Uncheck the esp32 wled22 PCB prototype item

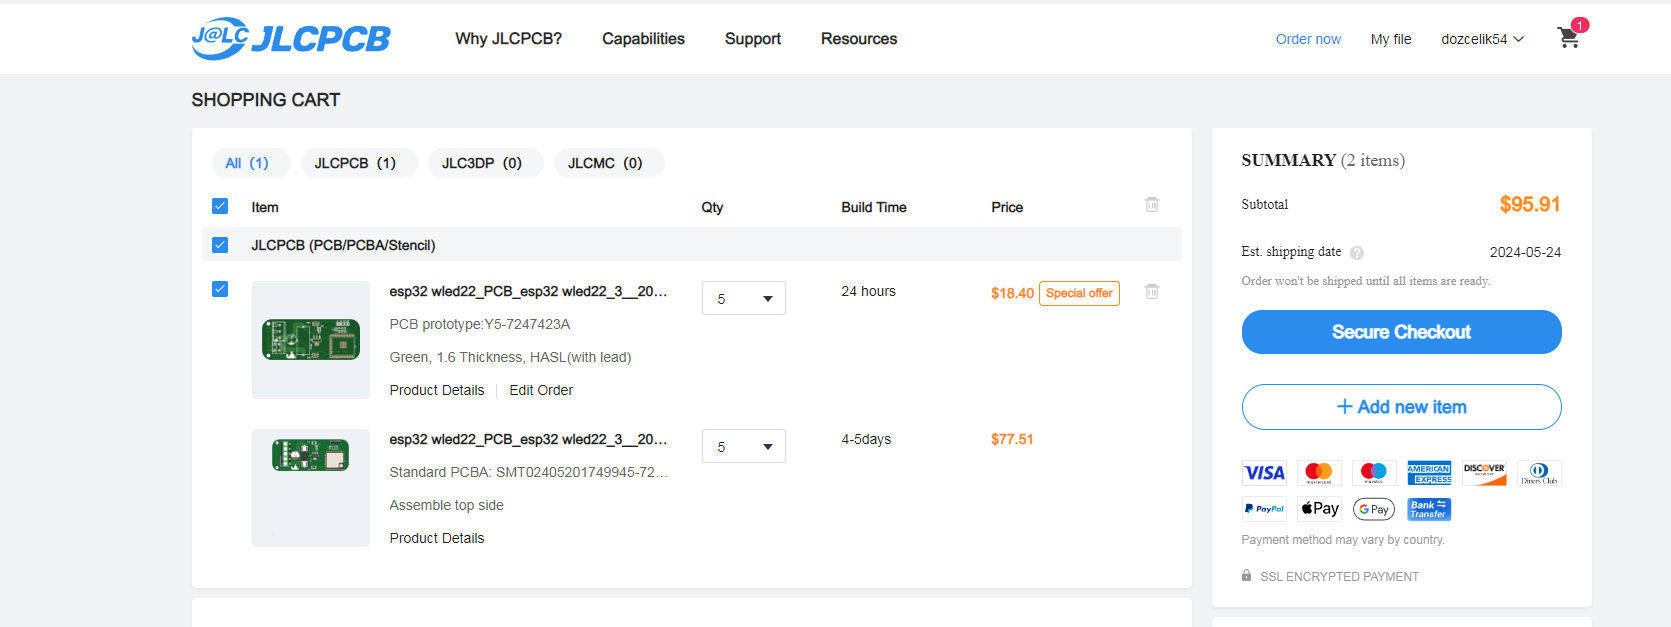(220, 289)
